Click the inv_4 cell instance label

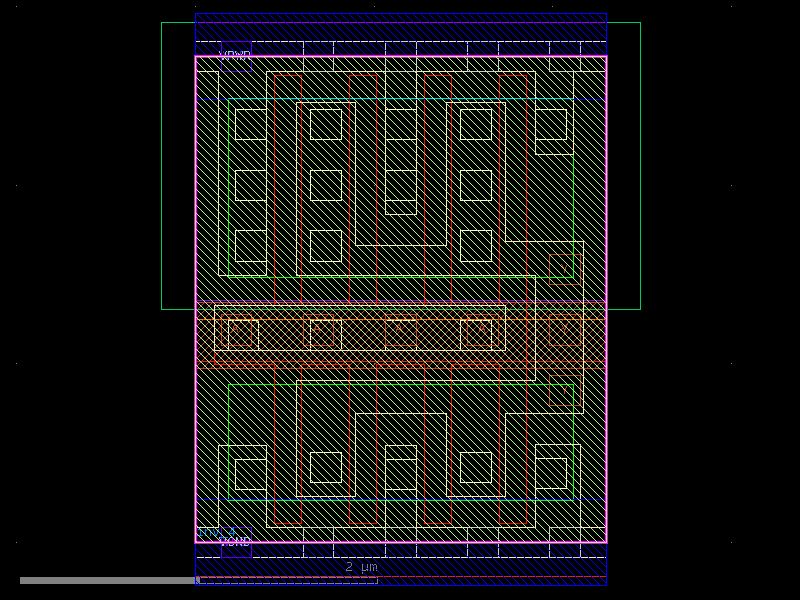tap(208, 531)
